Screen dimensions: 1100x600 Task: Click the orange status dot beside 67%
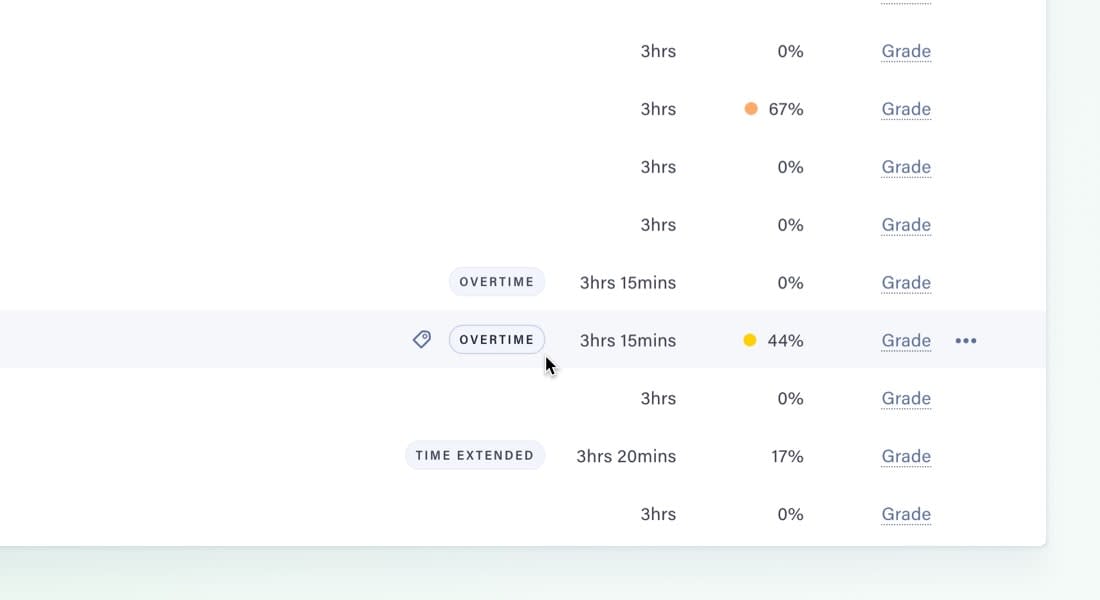[751, 109]
